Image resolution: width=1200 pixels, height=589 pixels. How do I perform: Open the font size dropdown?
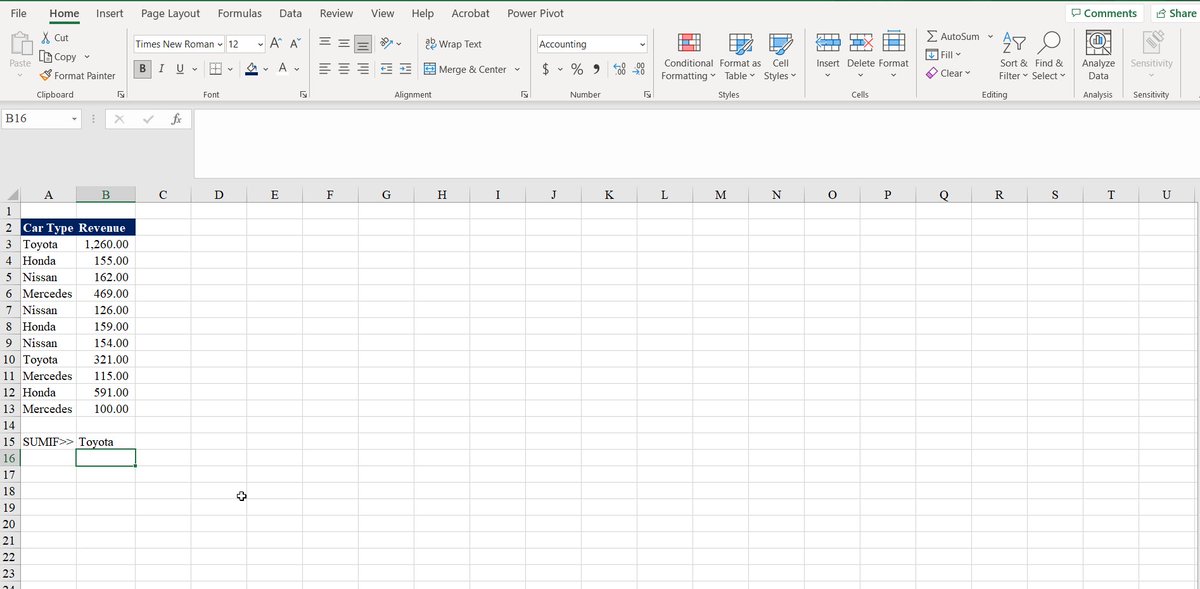[x=261, y=44]
